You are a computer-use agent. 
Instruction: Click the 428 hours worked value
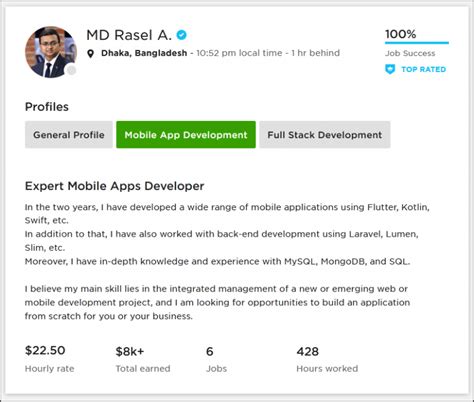tap(307, 351)
